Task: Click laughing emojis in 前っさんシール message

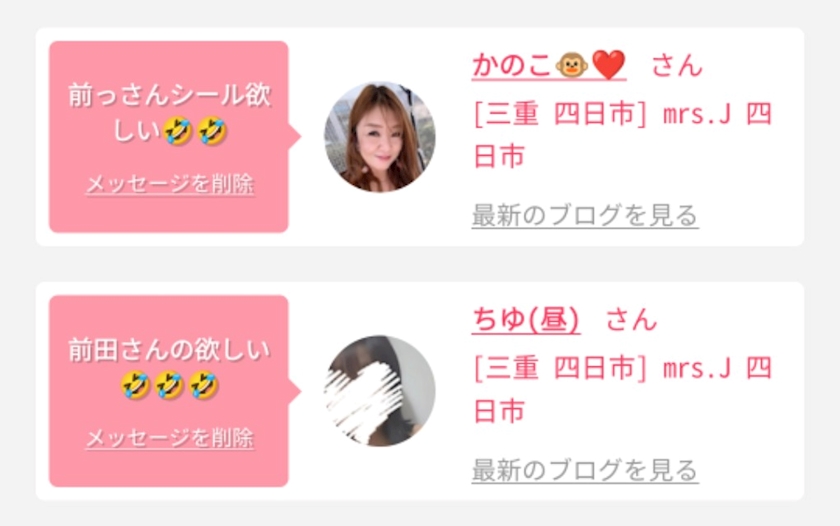Action: pos(195,131)
